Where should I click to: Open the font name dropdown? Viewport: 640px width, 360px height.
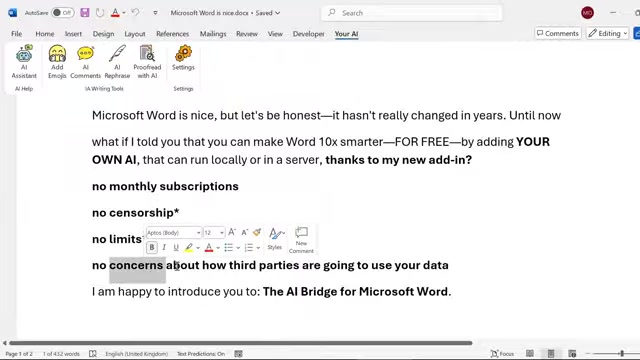pyautogui.click(x=198, y=233)
